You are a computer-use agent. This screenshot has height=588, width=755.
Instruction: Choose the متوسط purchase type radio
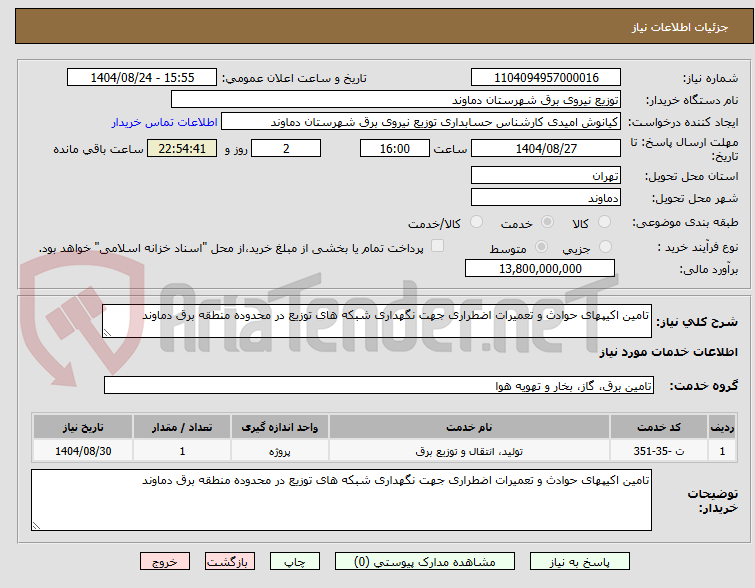pyautogui.click(x=541, y=247)
